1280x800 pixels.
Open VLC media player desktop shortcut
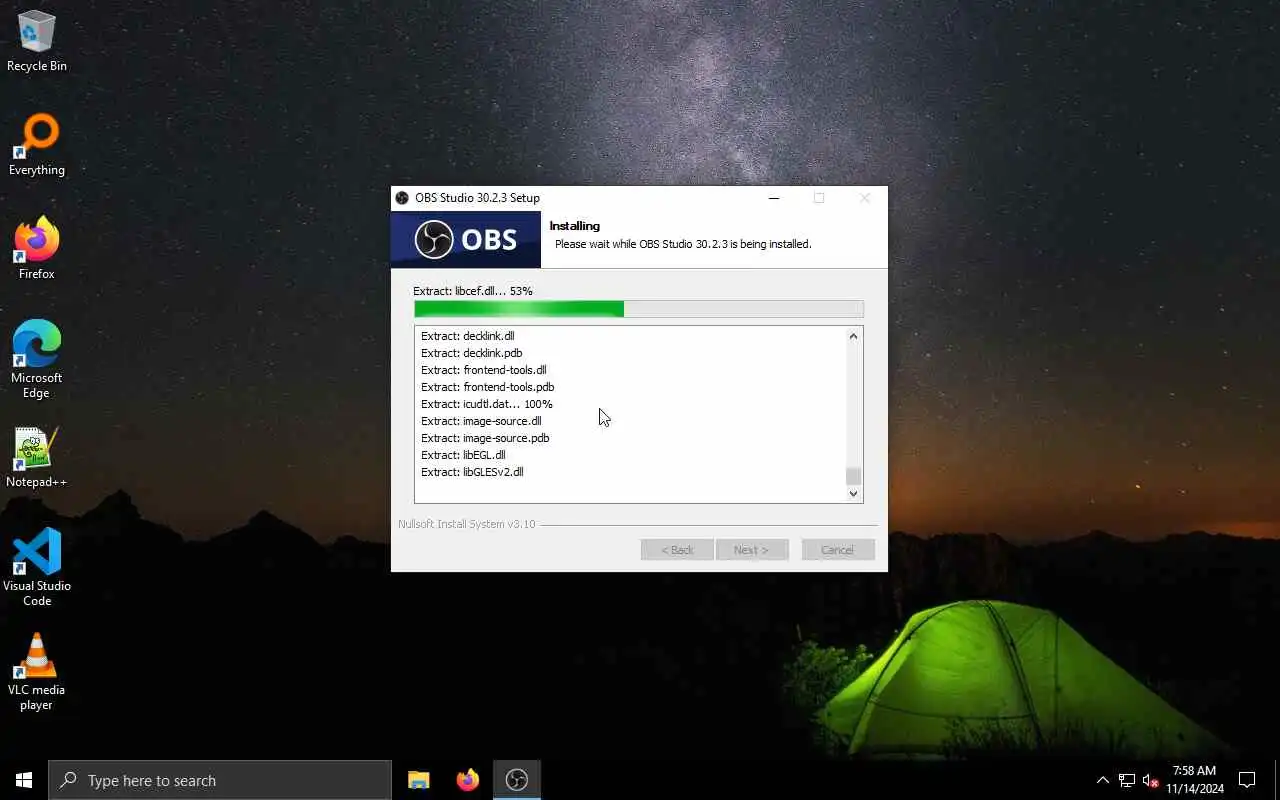click(x=37, y=672)
